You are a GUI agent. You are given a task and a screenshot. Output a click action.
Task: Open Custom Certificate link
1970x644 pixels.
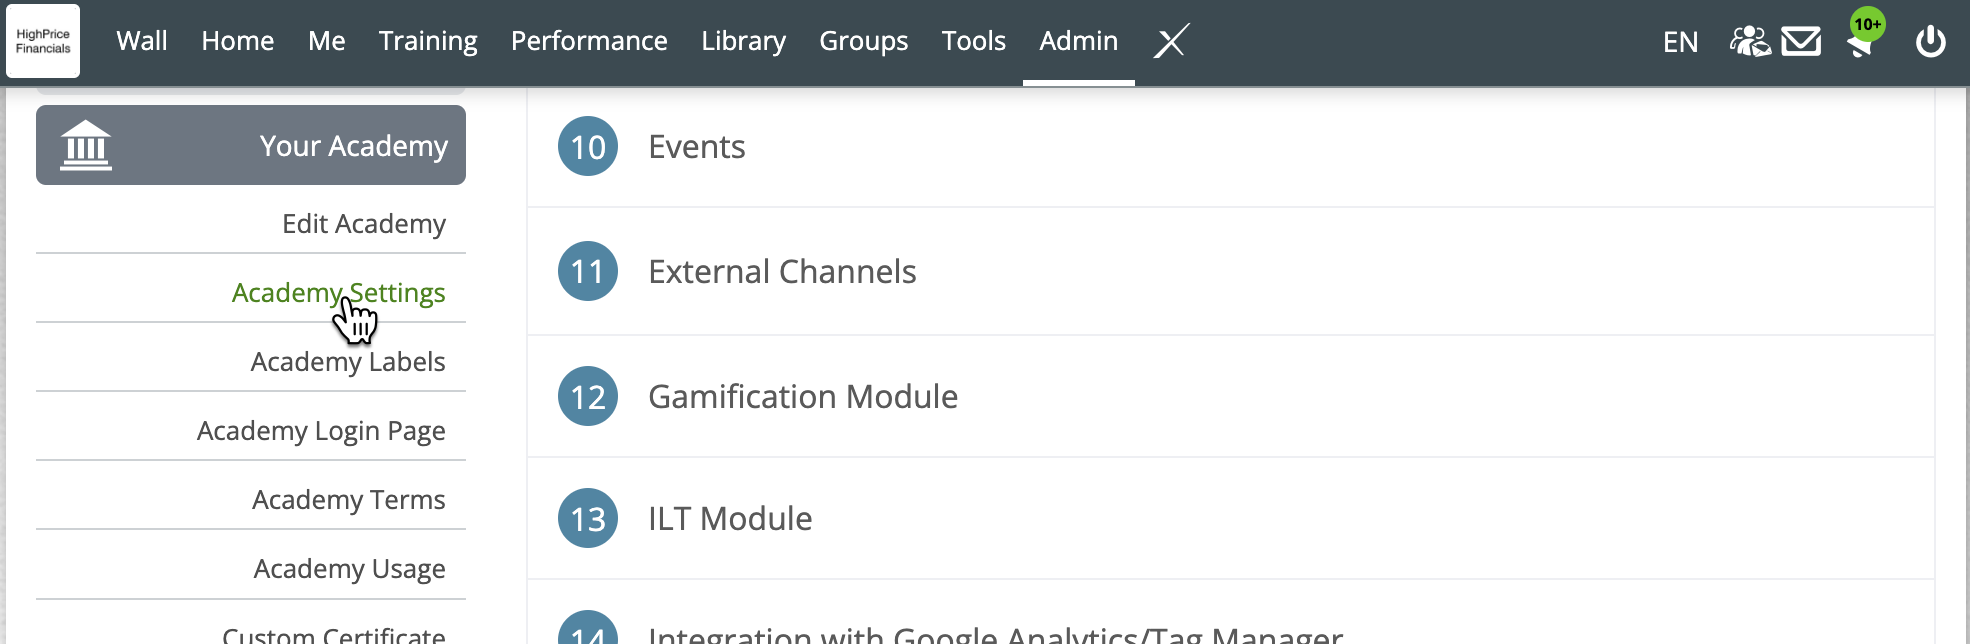(x=334, y=634)
